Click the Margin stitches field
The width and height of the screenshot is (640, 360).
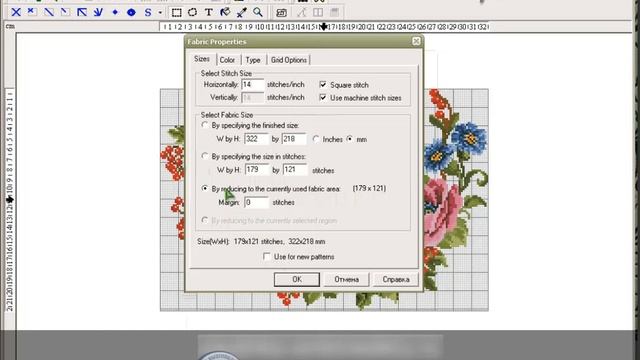(256, 202)
